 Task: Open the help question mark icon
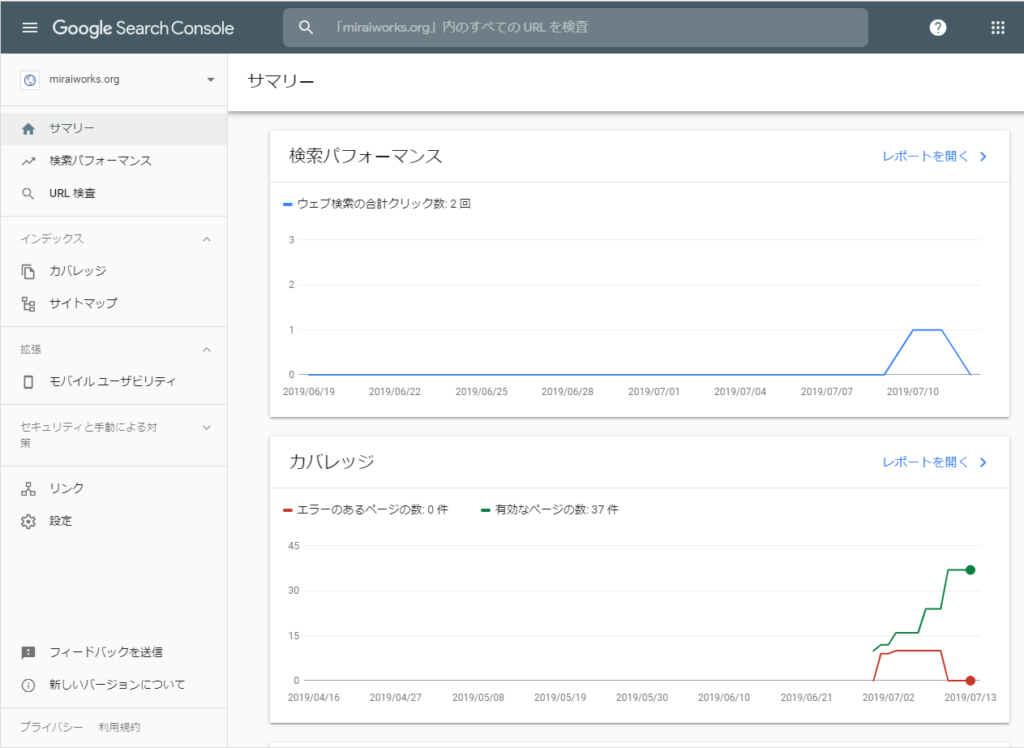[938, 27]
